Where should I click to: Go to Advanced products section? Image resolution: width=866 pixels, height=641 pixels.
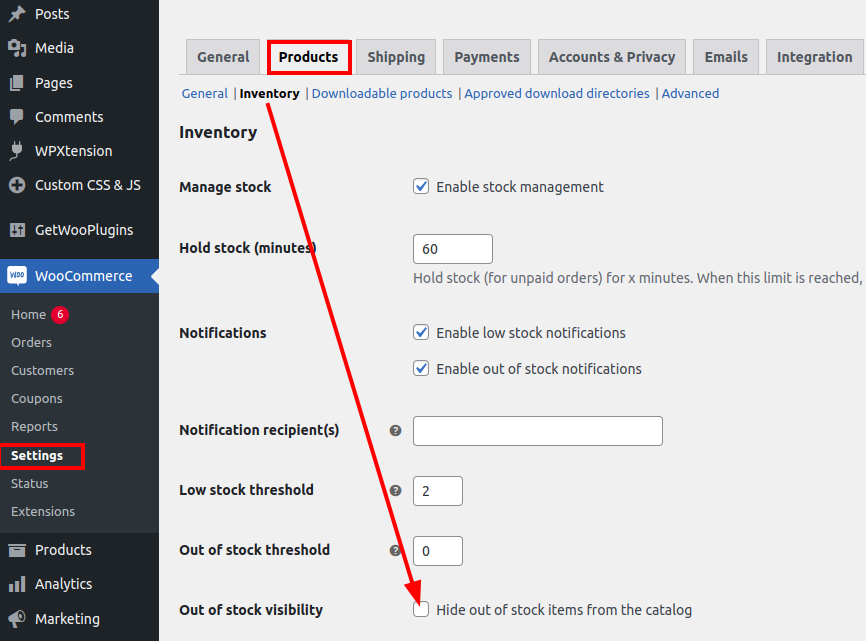point(690,93)
